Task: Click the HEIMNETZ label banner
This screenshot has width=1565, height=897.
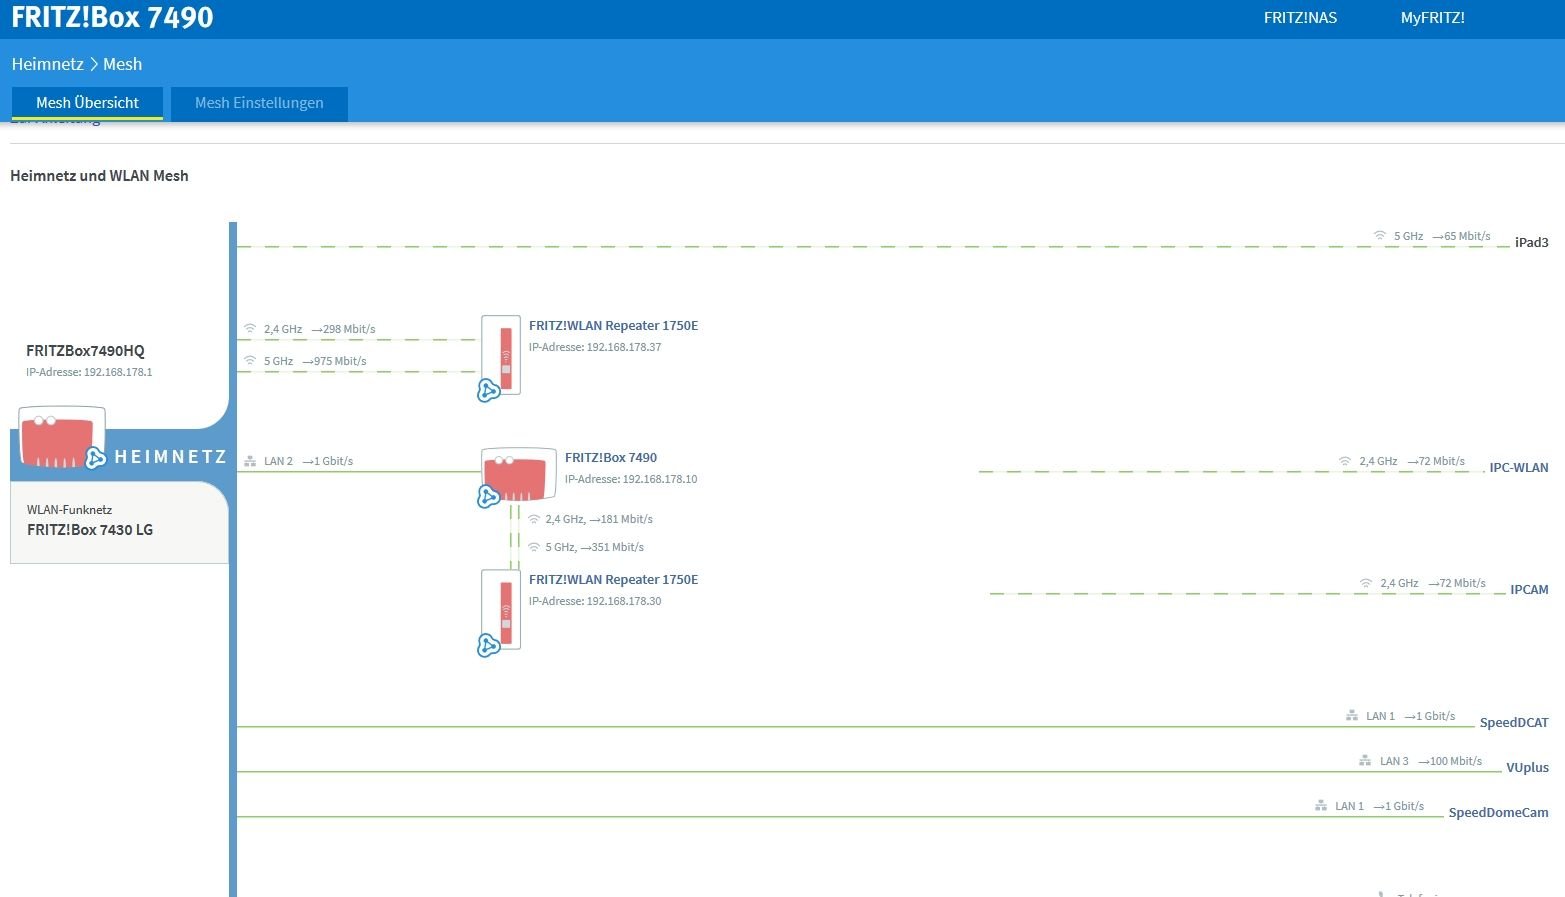Action: click(x=170, y=457)
